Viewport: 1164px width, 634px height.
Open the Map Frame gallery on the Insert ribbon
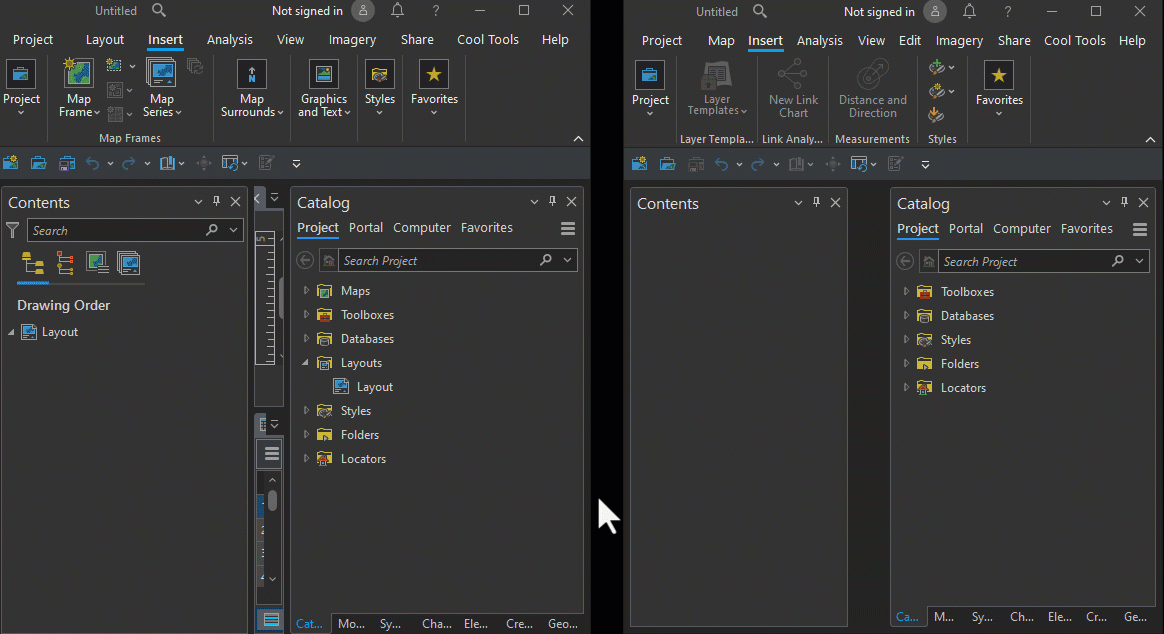click(x=78, y=88)
